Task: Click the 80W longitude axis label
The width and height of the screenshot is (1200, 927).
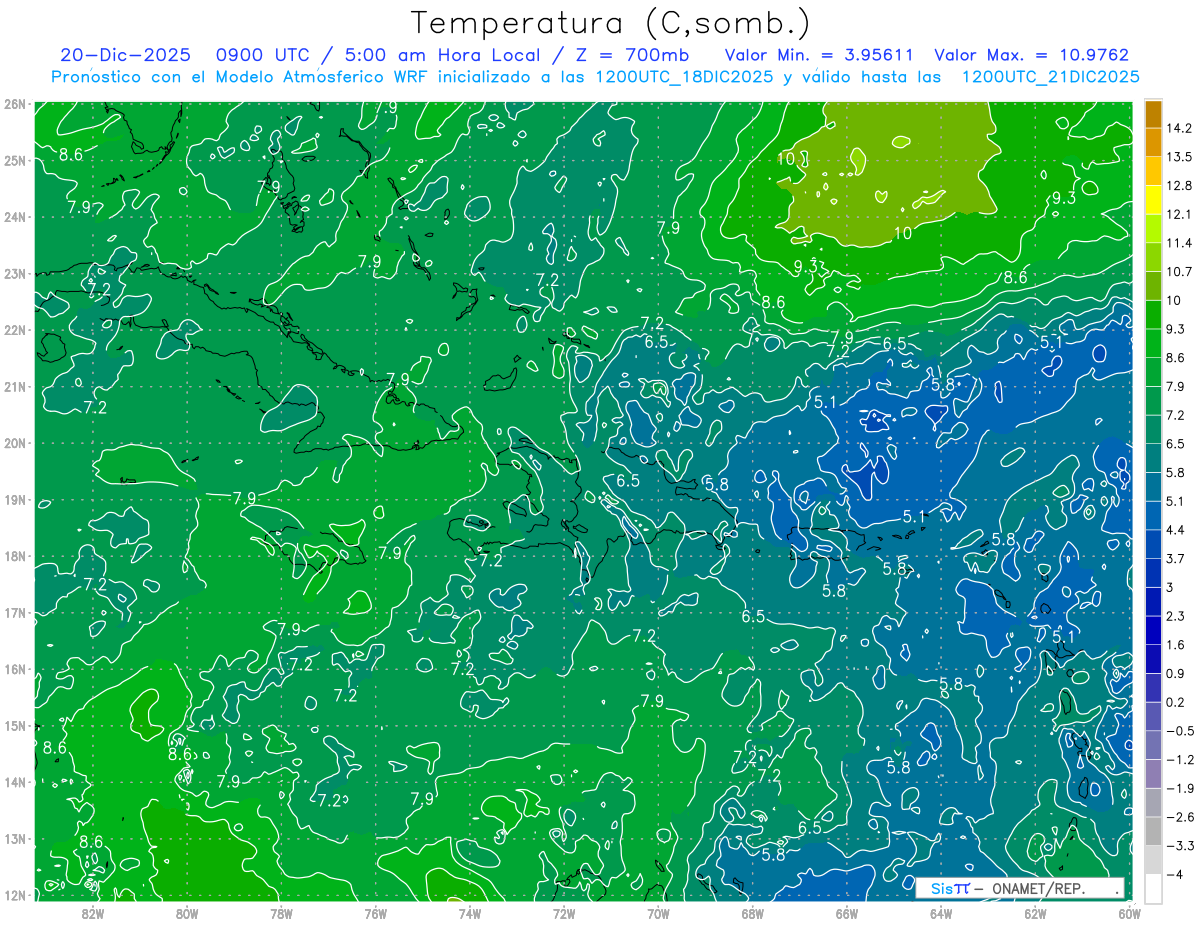Action: (x=187, y=912)
